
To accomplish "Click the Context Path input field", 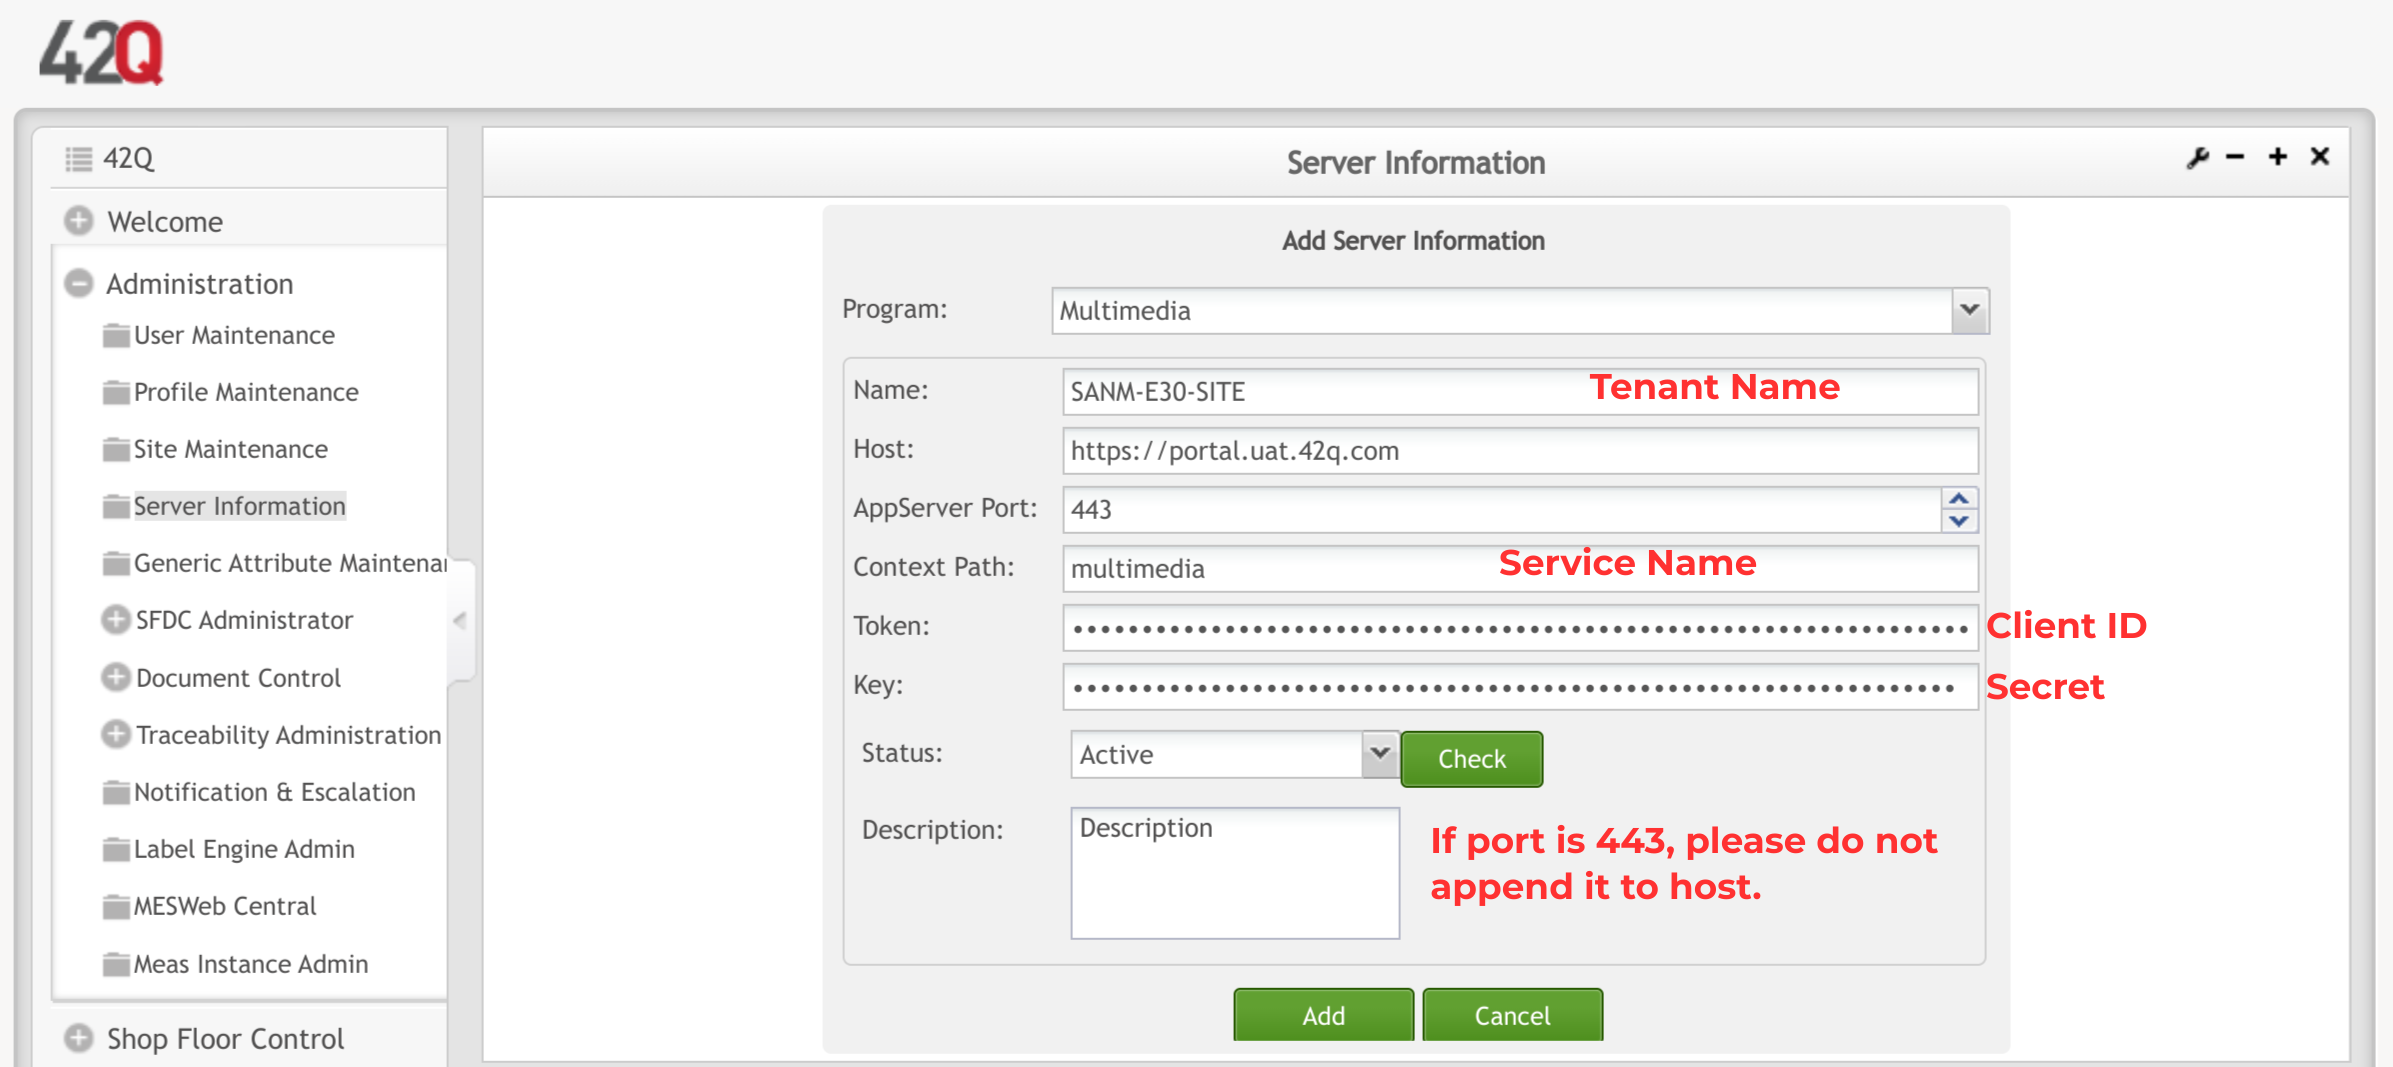I will coord(1519,568).
